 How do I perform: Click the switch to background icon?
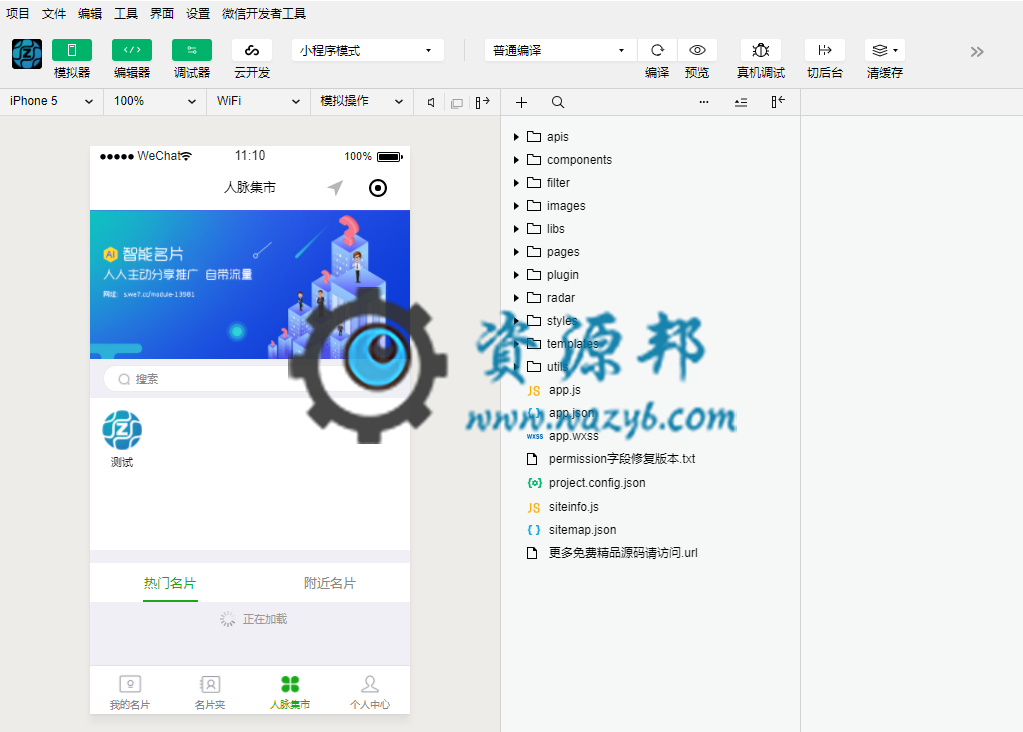pyautogui.click(x=825, y=50)
